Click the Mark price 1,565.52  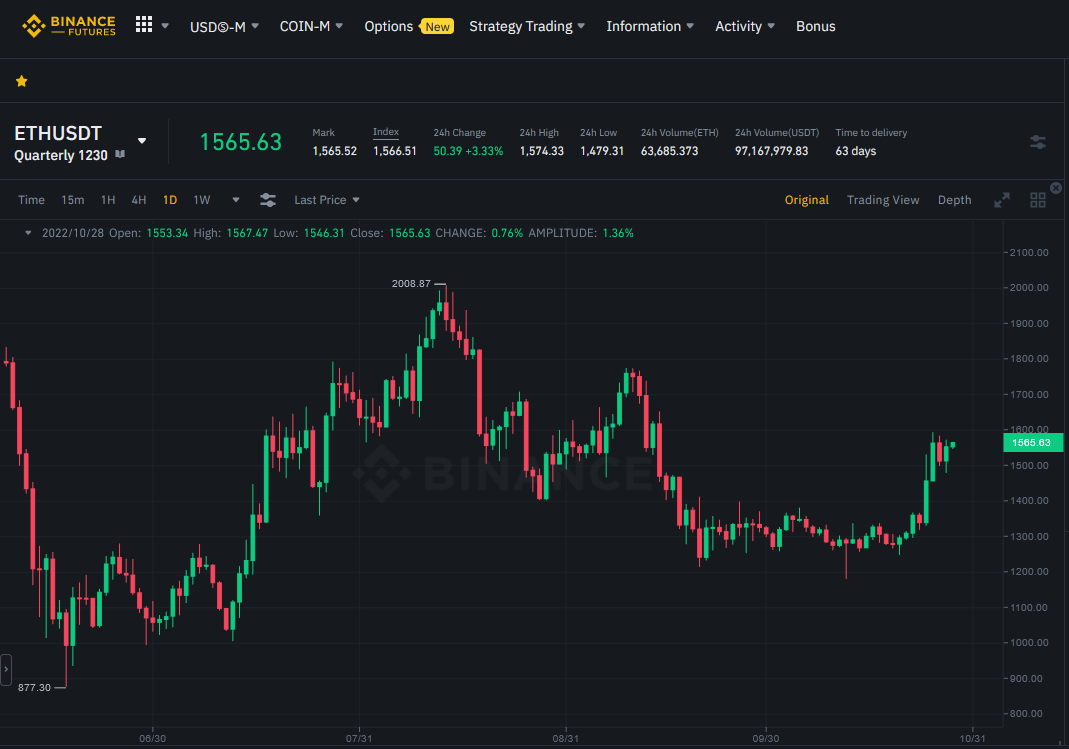tap(335, 151)
